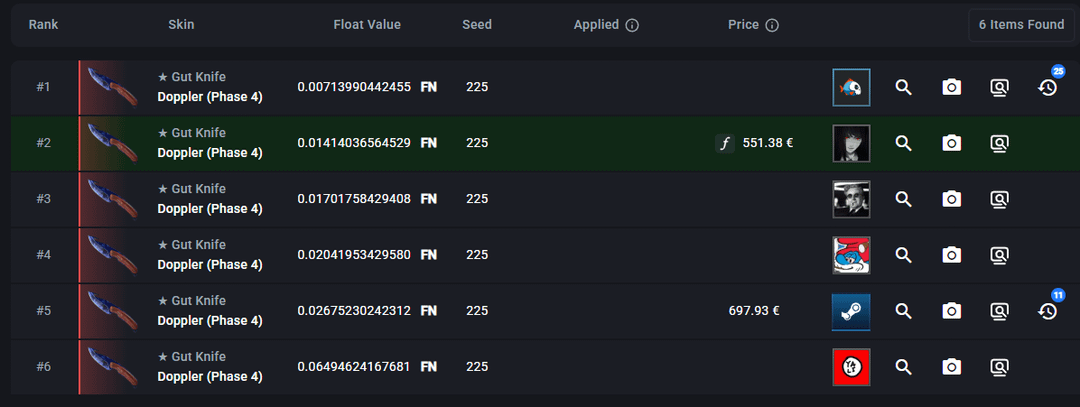Click the monitor inspect icon on rank #5 row
This screenshot has width=1080, height=407.
[x=999, y=311]
